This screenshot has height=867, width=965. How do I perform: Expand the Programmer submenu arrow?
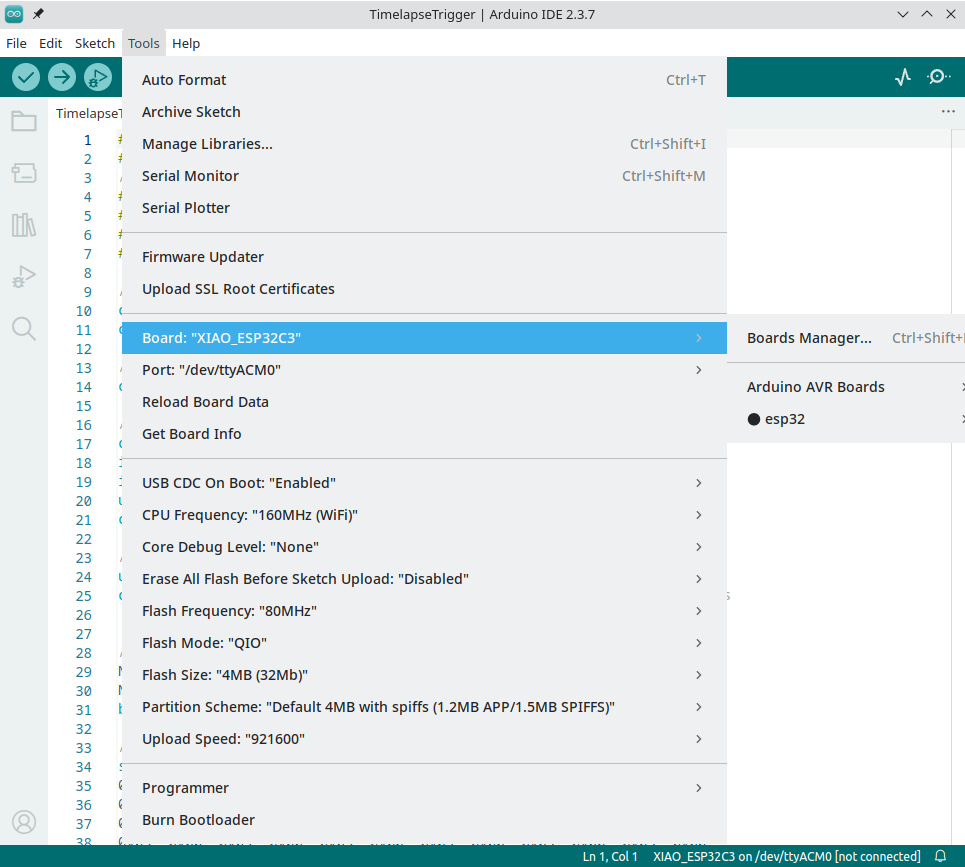pos(699,788)
